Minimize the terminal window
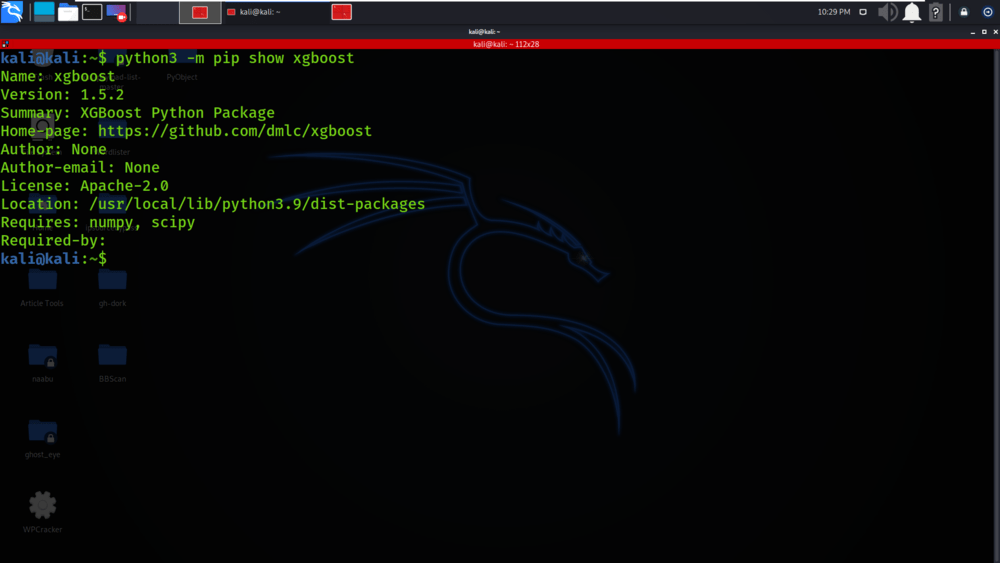Image resolution: width=1000 pixels, height=563 pixels. [x=973, y=32]
